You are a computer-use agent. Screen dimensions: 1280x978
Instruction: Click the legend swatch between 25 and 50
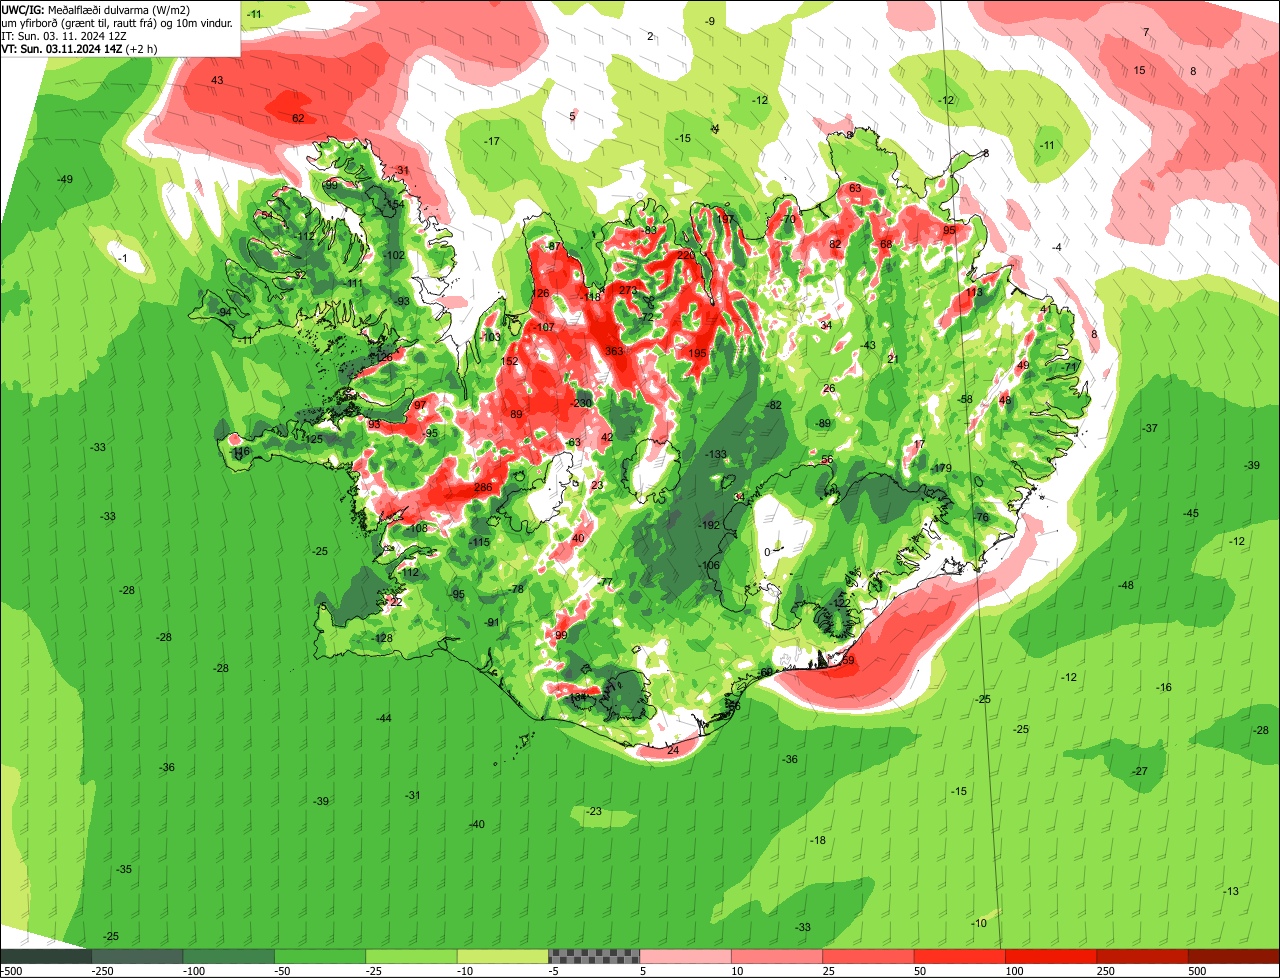[868, 956]
